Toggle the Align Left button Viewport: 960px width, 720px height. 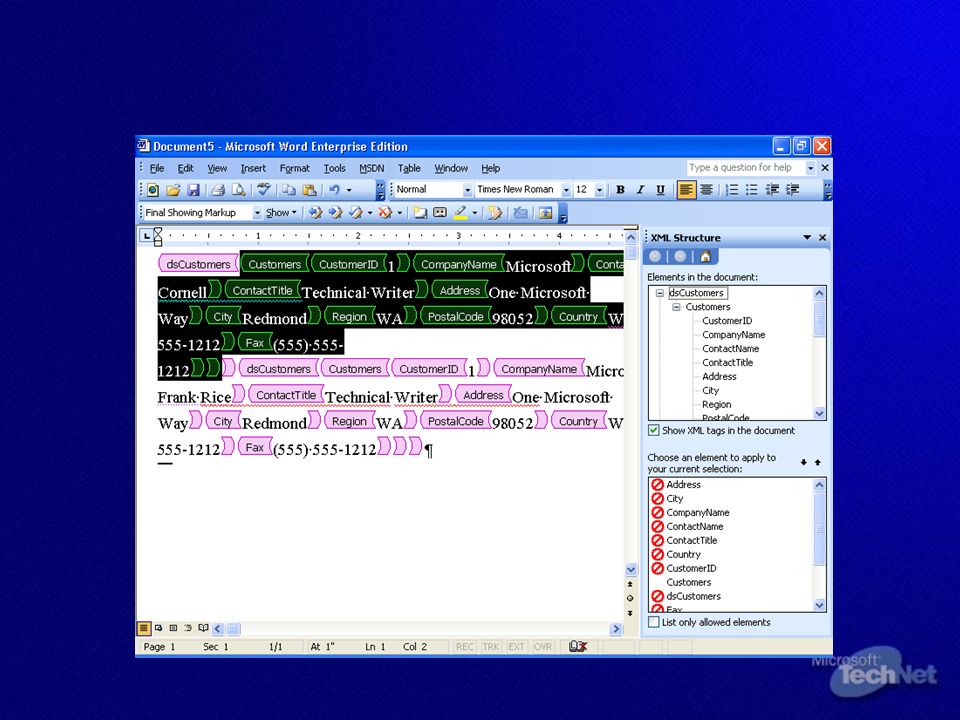coord(686,190)
